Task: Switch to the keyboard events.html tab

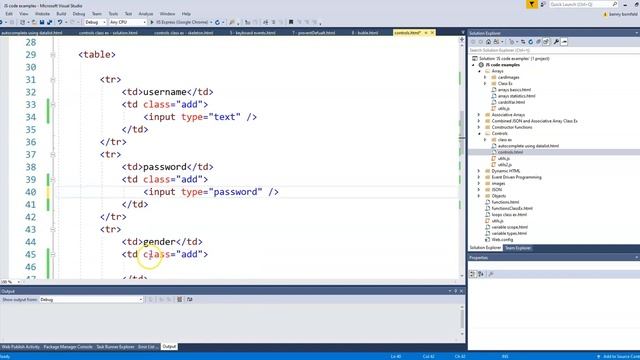Action: pyautogui.click(x=252, y=33)
